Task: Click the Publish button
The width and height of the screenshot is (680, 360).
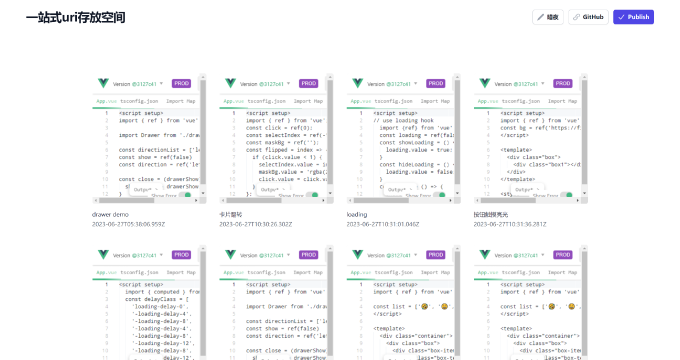Action: tap(633, 17)
